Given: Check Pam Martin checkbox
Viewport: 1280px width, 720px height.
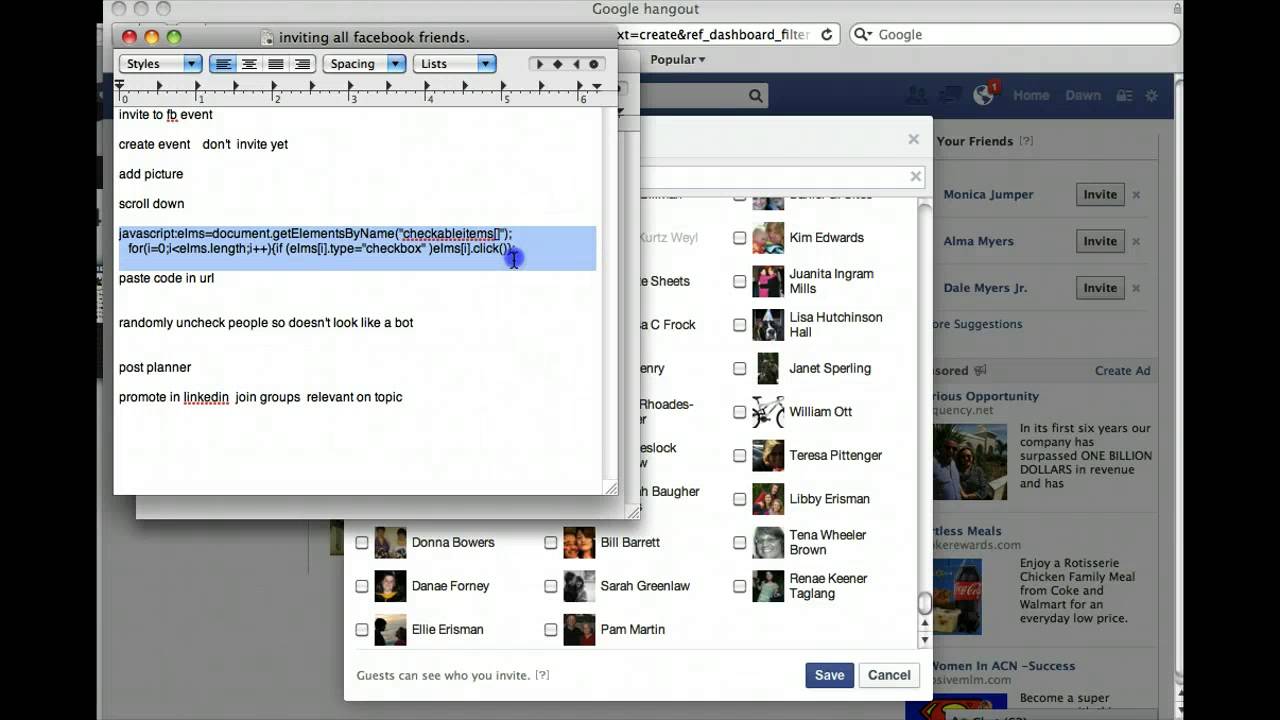Looking at the screenshot, I should pos(551,629).
